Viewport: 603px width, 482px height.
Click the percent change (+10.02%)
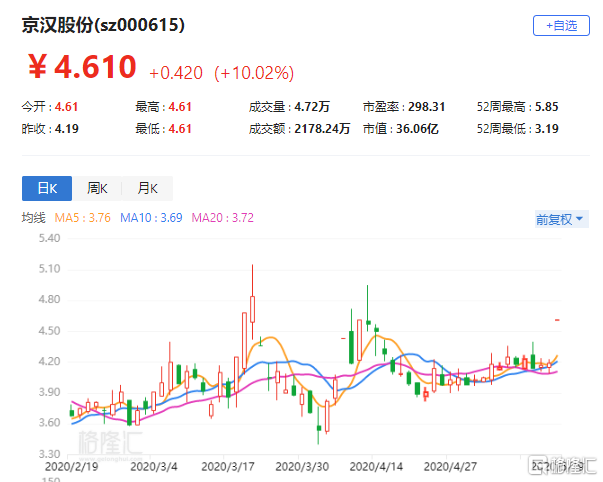[254, 73]
